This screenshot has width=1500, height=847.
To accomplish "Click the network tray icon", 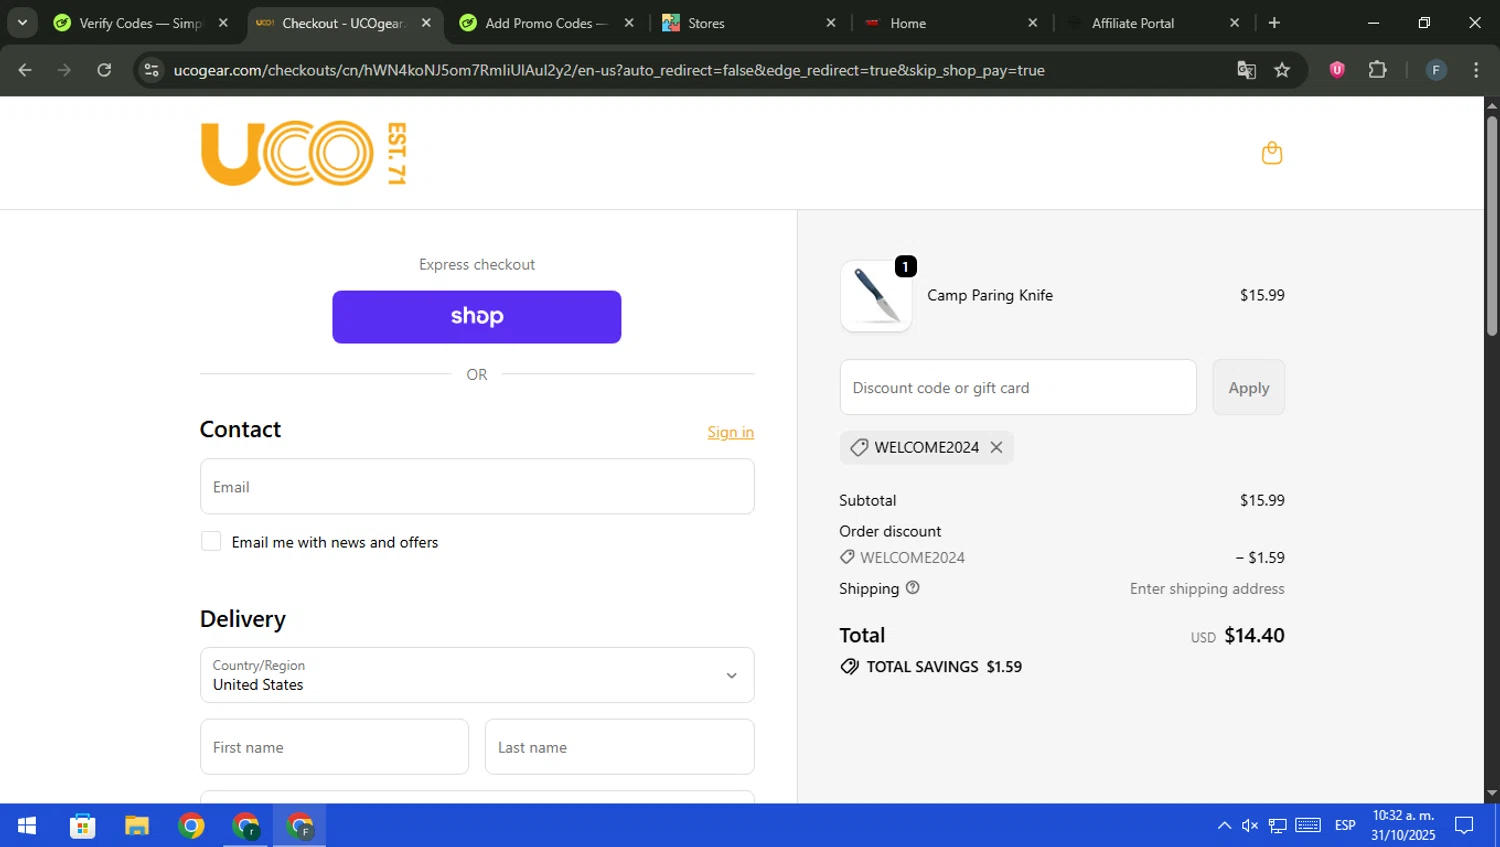I will [1278, 826].
